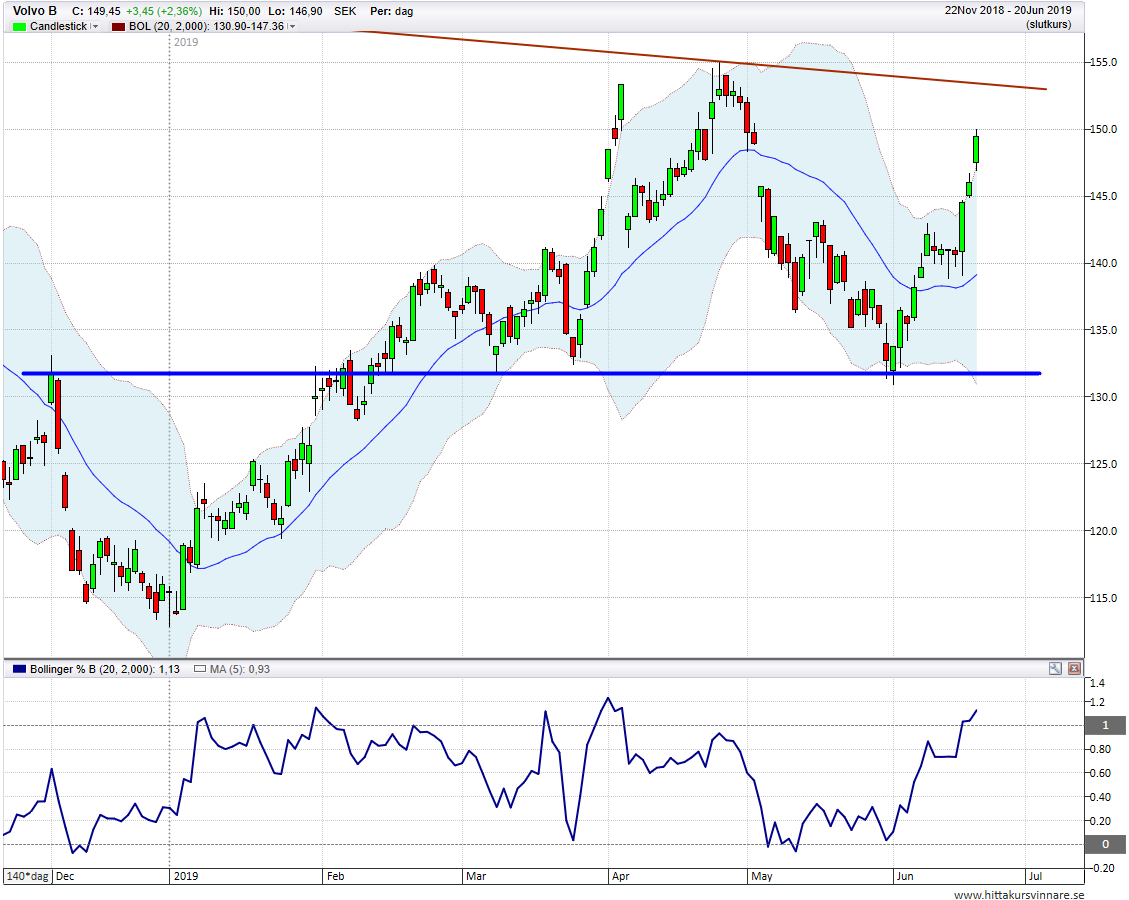Open the BOL (20, 2,000) indicator dropdown arrow

(292, 27)
